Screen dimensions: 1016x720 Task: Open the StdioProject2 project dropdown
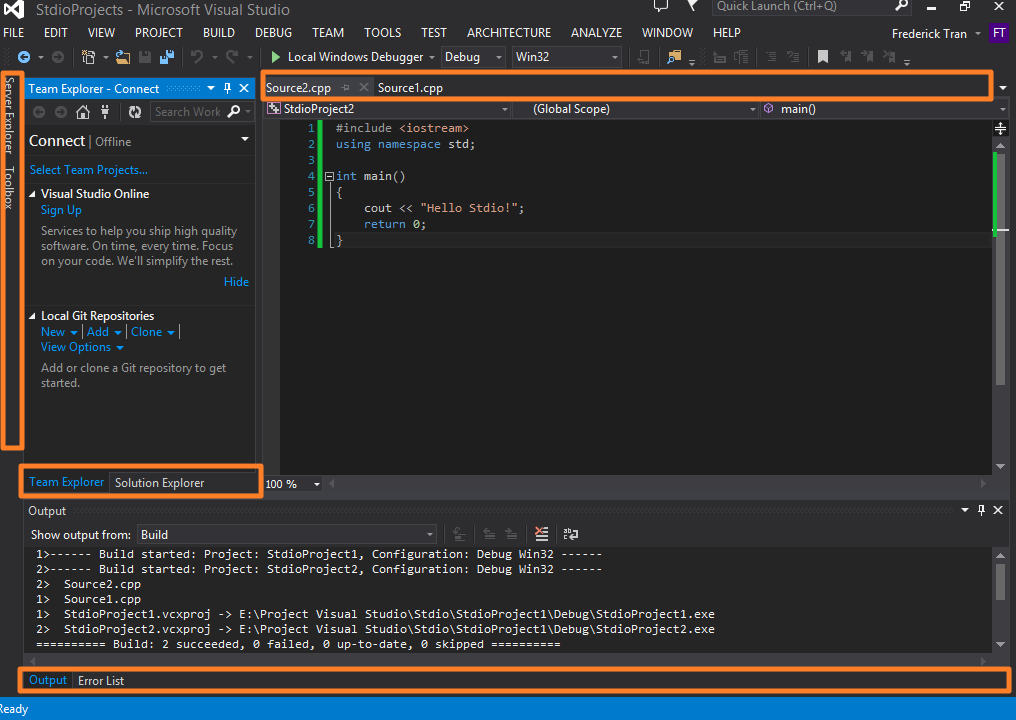387,109
